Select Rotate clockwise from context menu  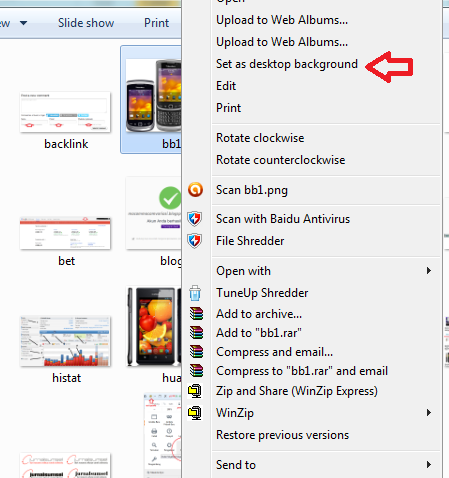click(x=260, y=138)
